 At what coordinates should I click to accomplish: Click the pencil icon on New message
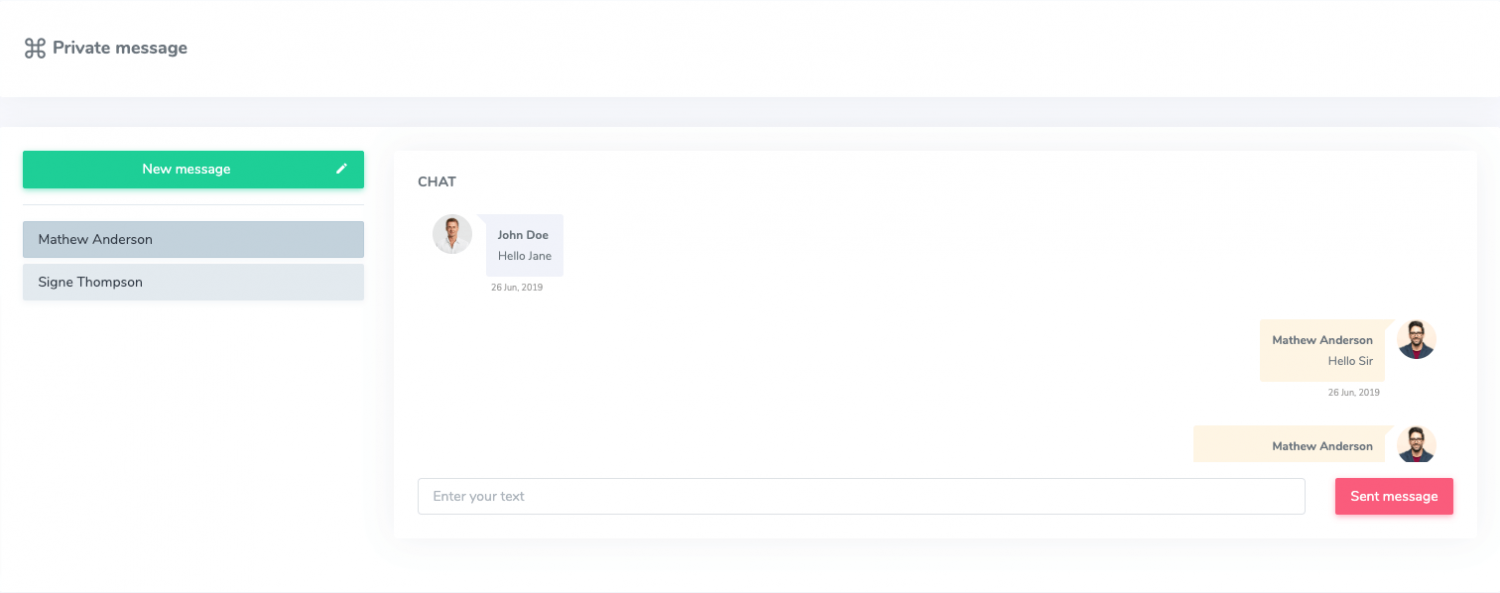click(x=341, y=169)
